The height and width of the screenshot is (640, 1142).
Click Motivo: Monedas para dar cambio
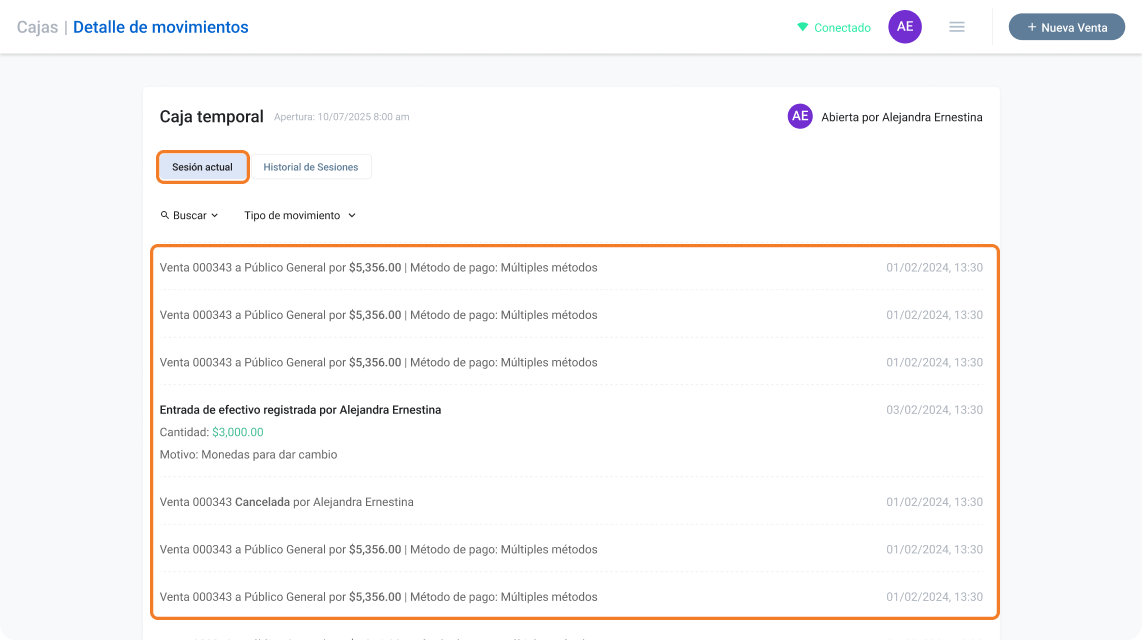click(248, 454)
